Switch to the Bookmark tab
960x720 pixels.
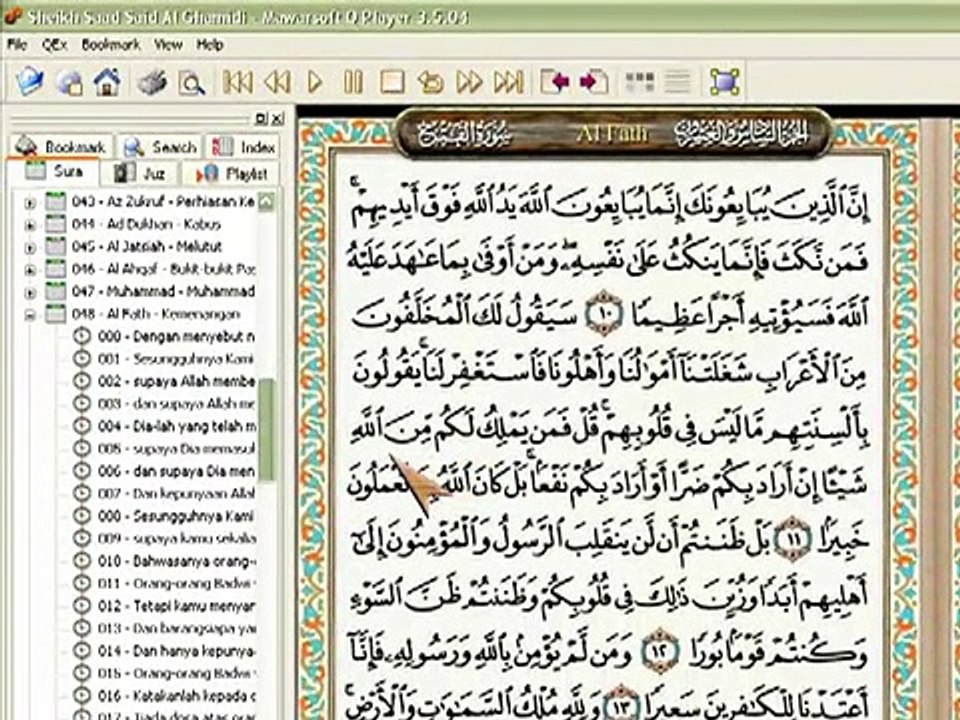coord(61,147)
